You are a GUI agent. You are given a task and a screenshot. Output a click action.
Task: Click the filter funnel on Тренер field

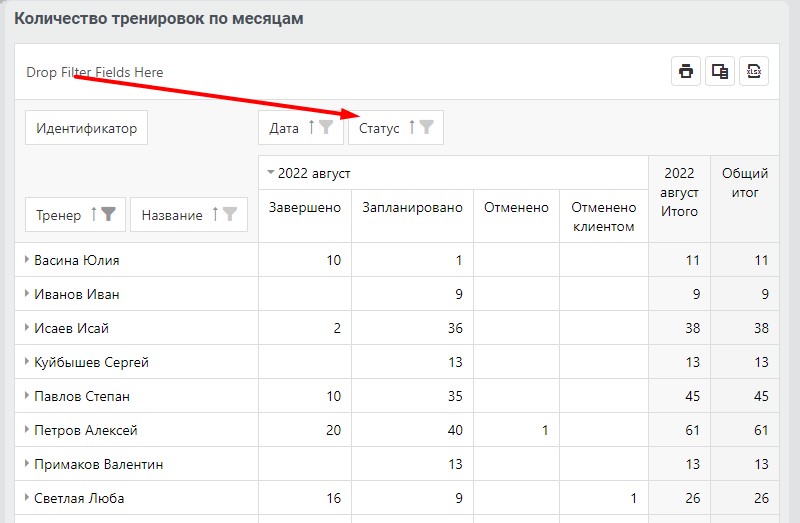pyautogui.click(x=108, y=214)
